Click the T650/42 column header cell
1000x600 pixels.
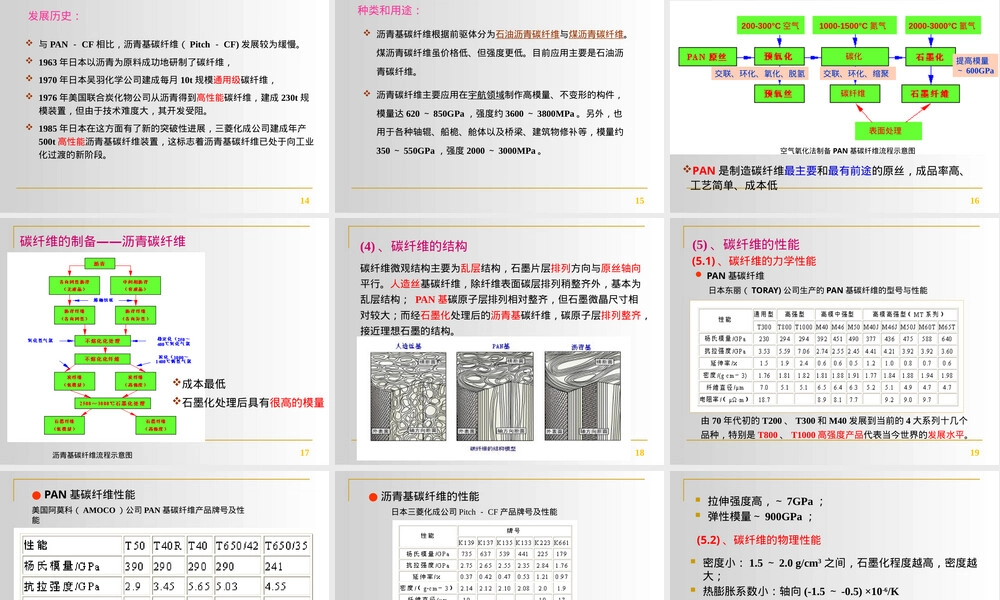237,545
